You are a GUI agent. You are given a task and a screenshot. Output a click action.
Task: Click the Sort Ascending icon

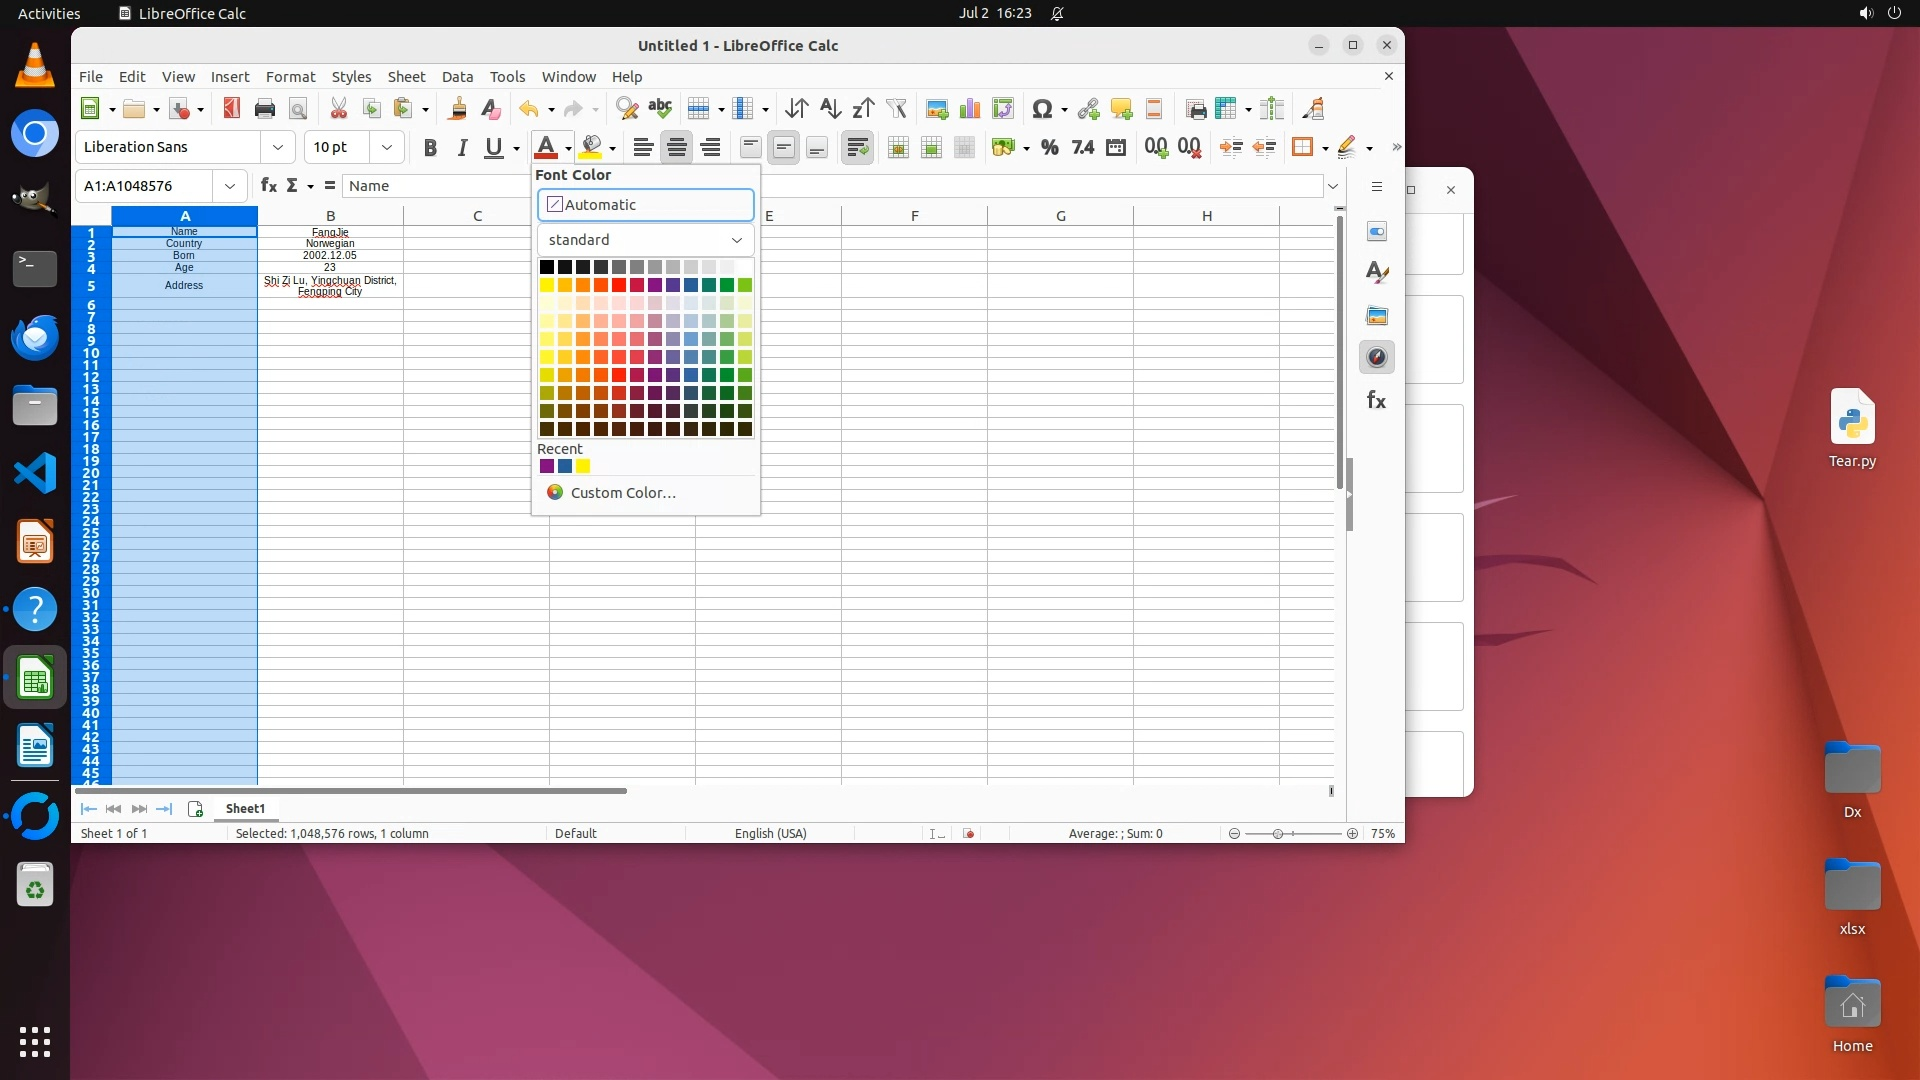830,109
